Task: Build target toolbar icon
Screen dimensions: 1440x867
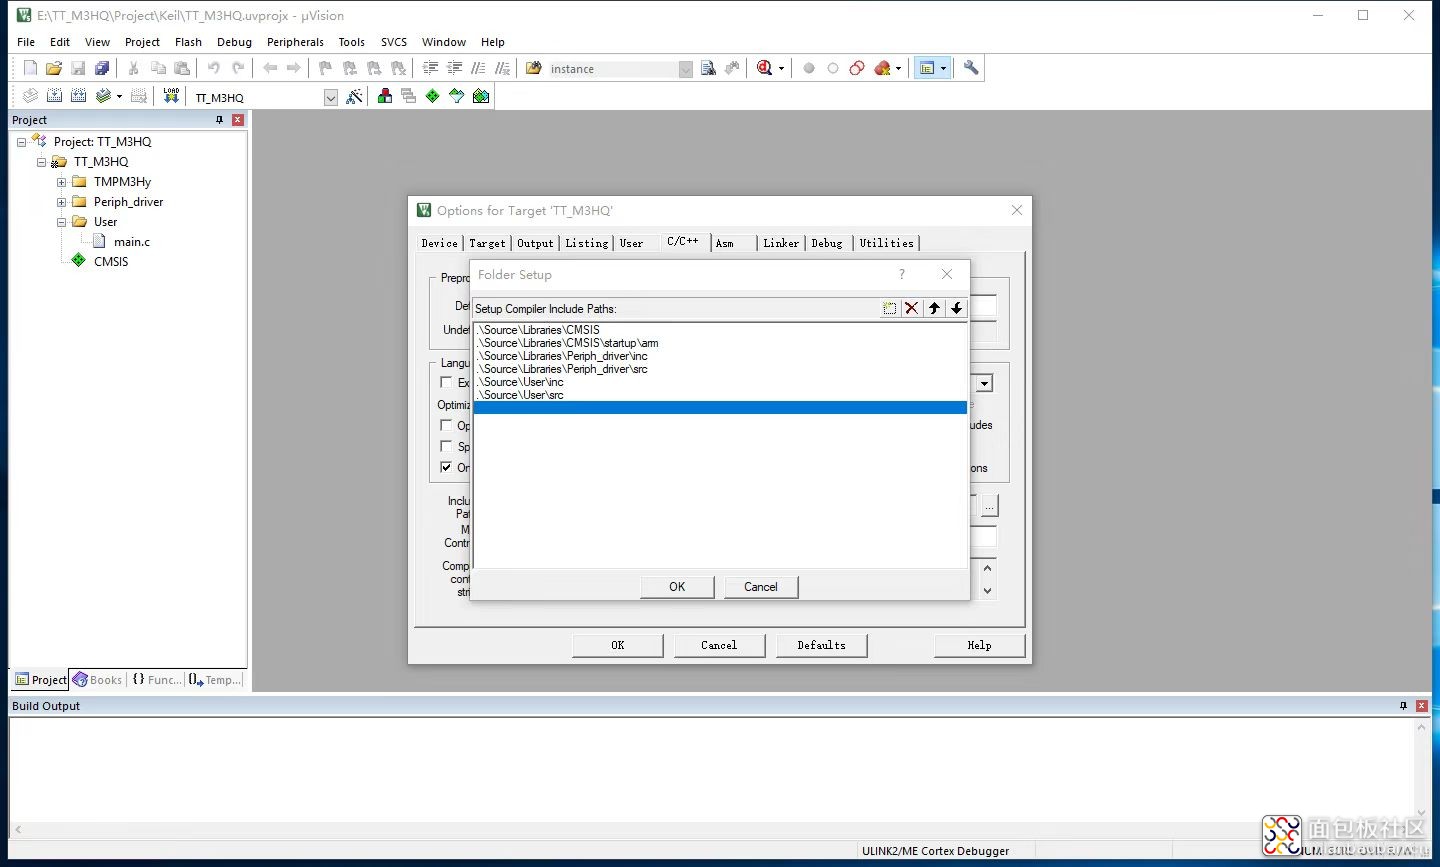Action: pos(54,96)
